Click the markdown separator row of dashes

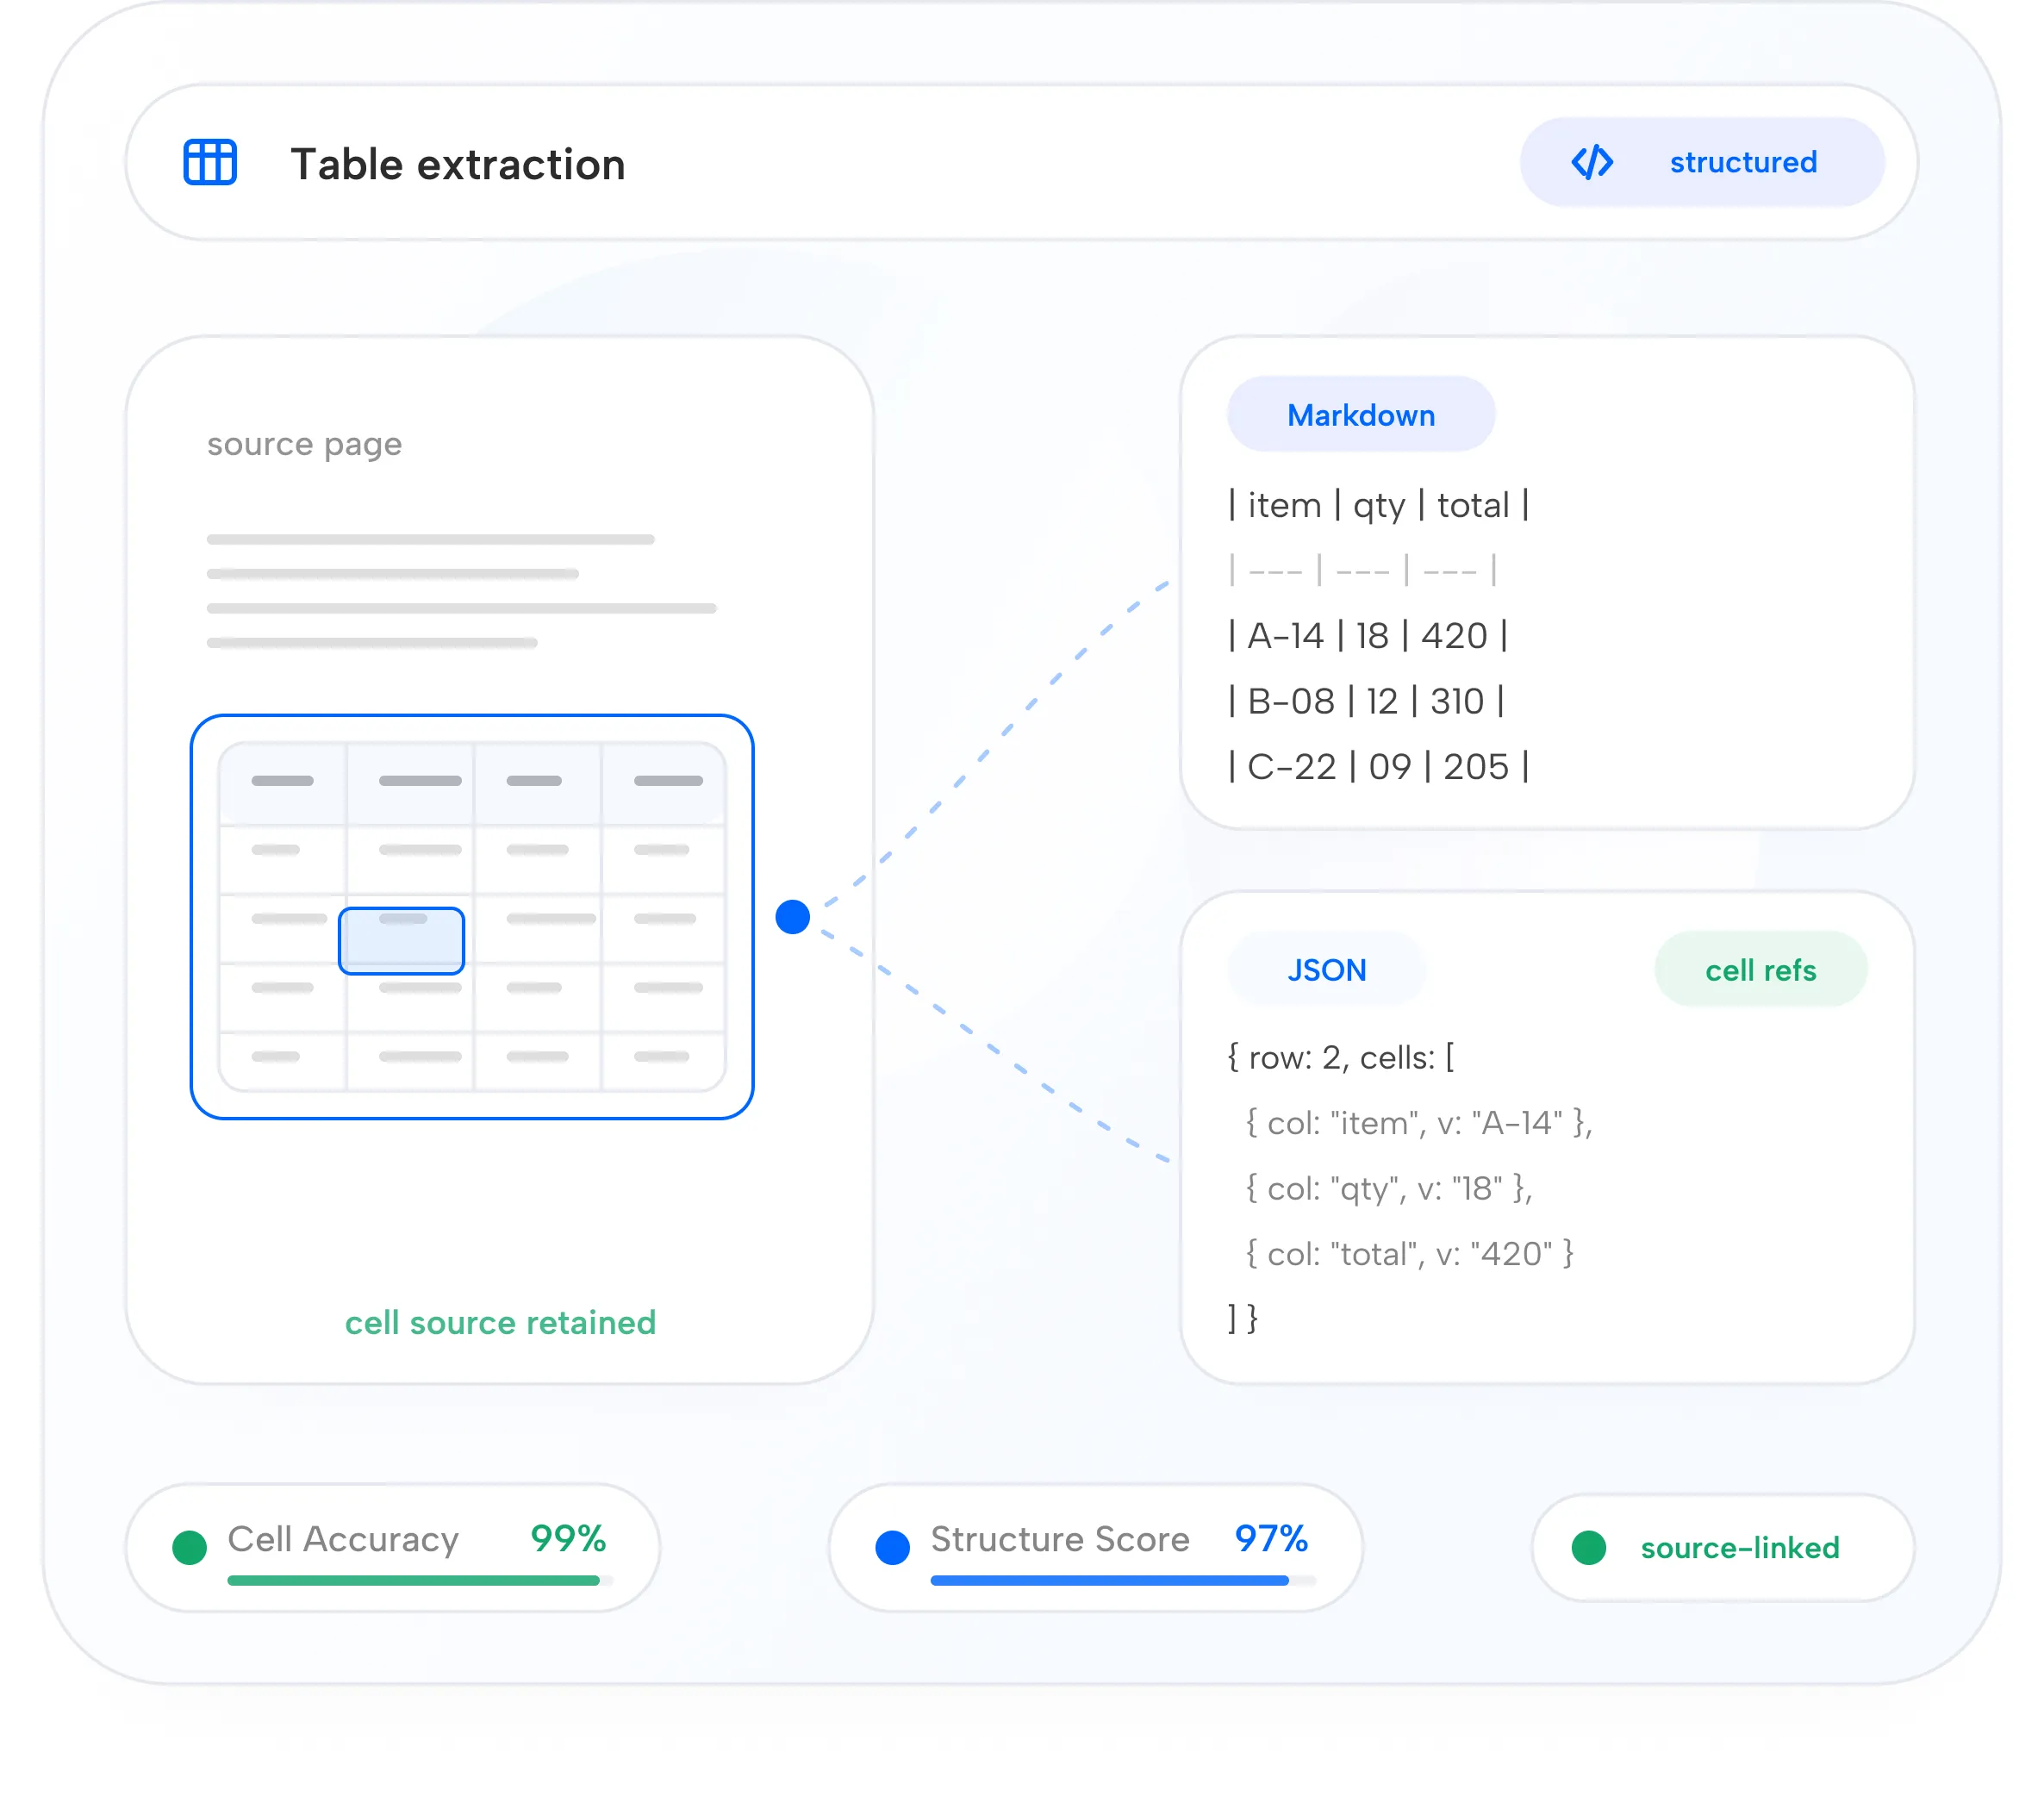(1362, 570)
